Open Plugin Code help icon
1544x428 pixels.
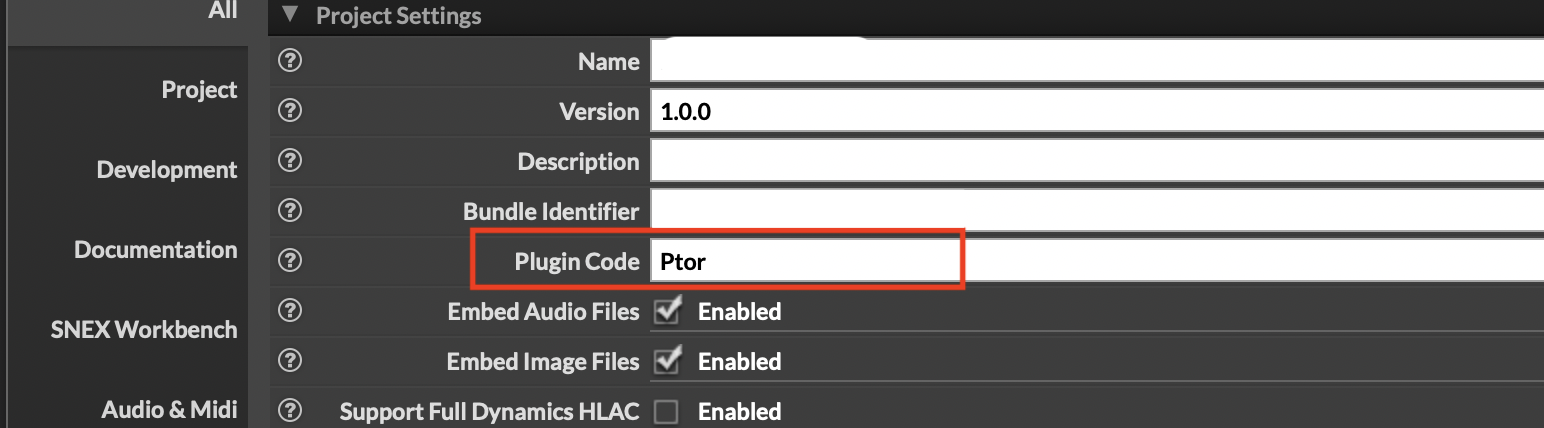pos(290,261)
